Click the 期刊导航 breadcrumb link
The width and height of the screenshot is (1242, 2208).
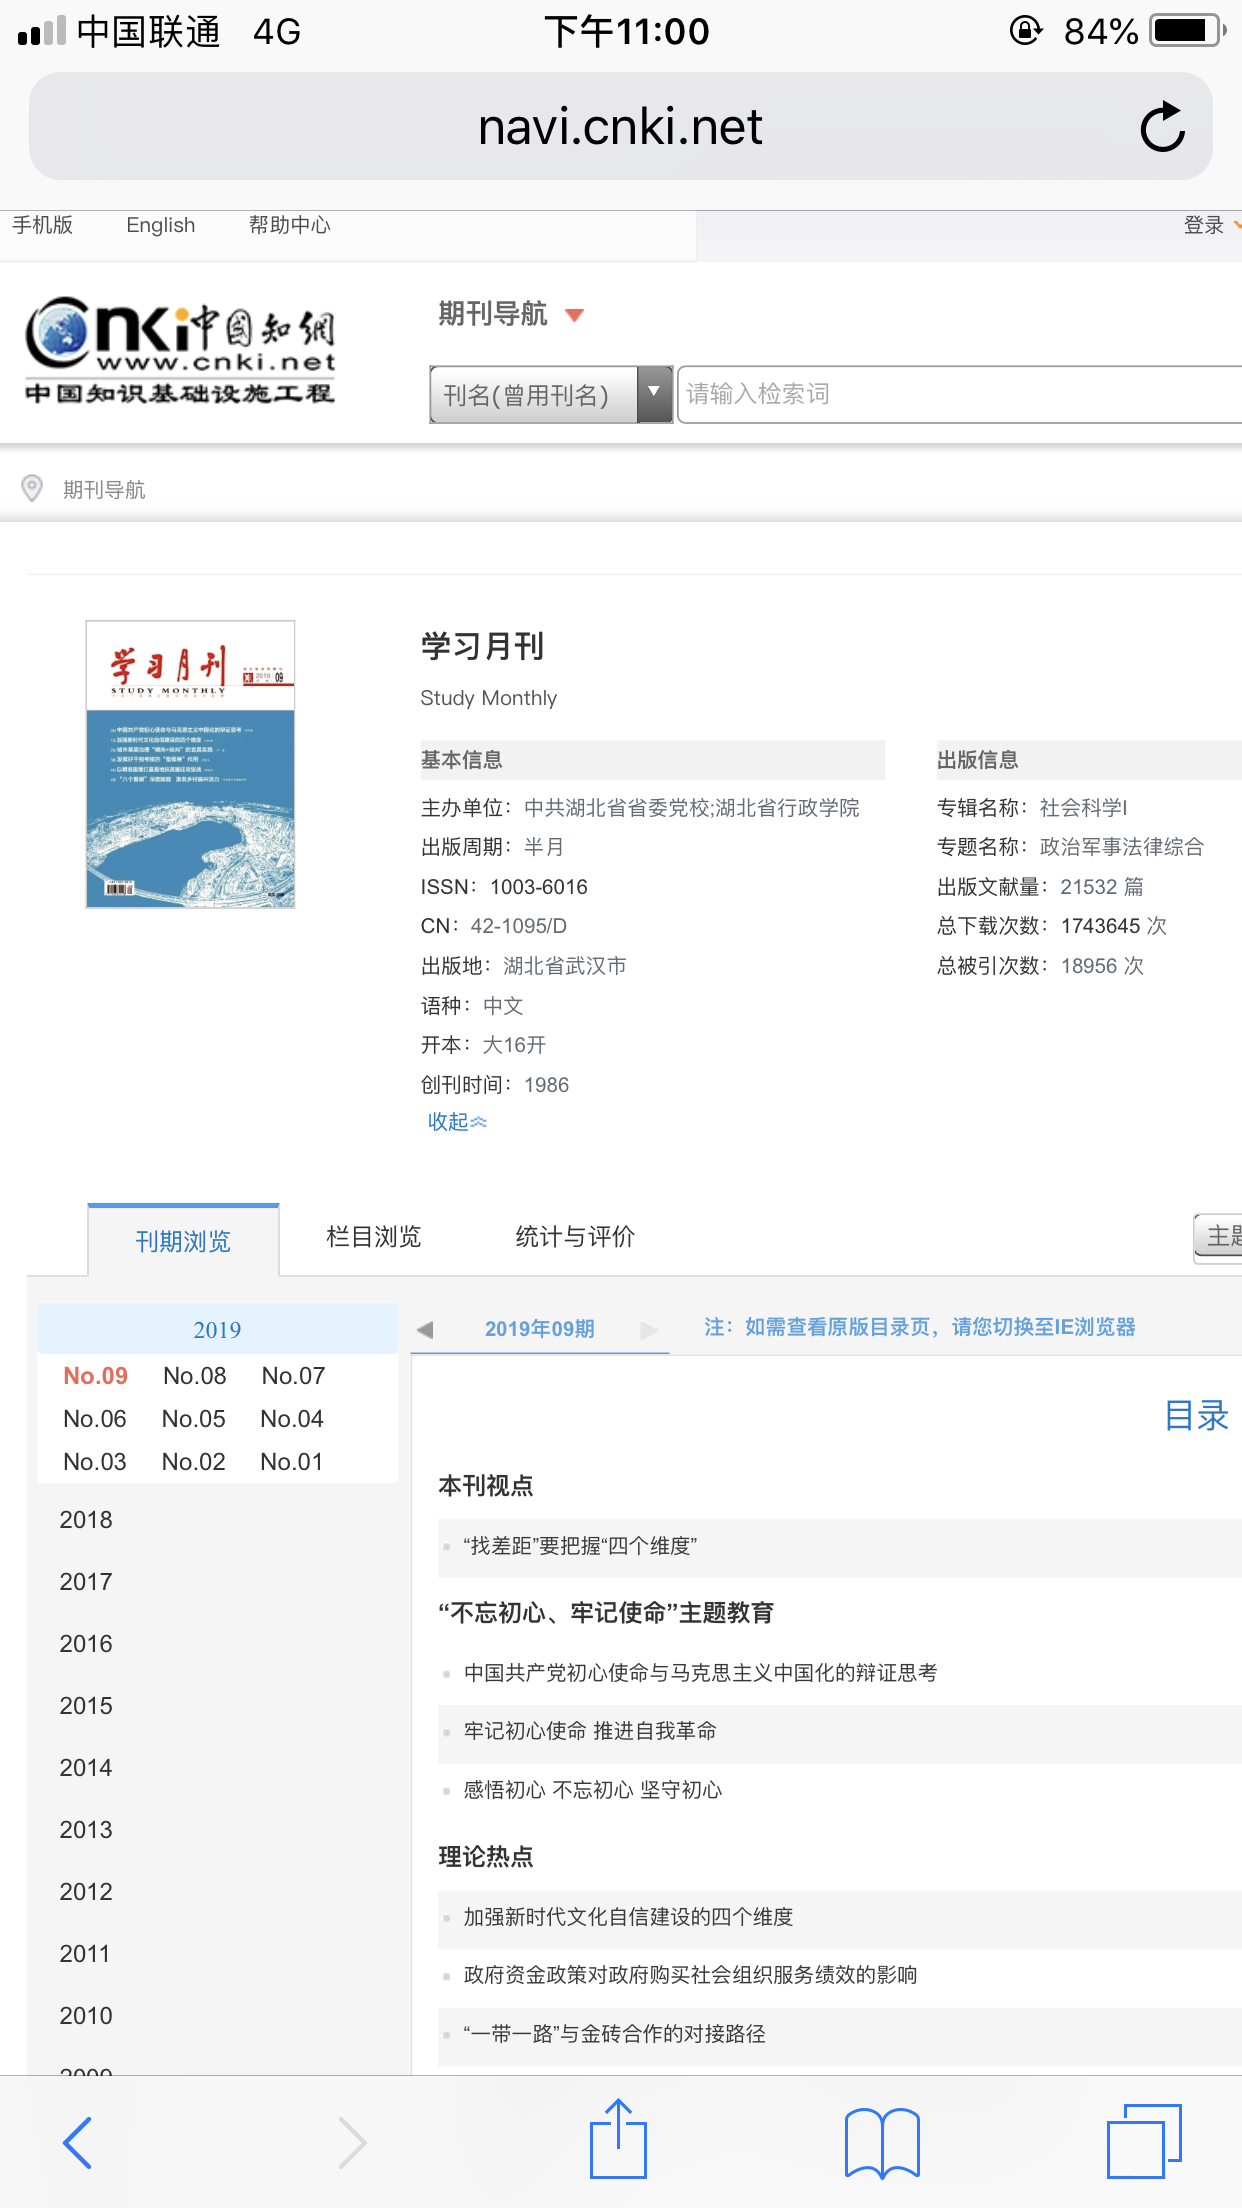[104, 489]
